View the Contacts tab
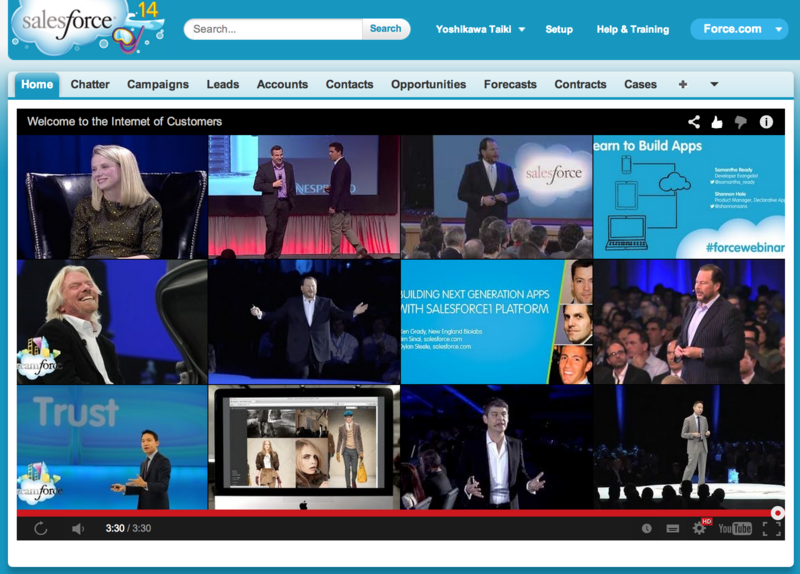 pyautogui.click(x=349, y=85)
